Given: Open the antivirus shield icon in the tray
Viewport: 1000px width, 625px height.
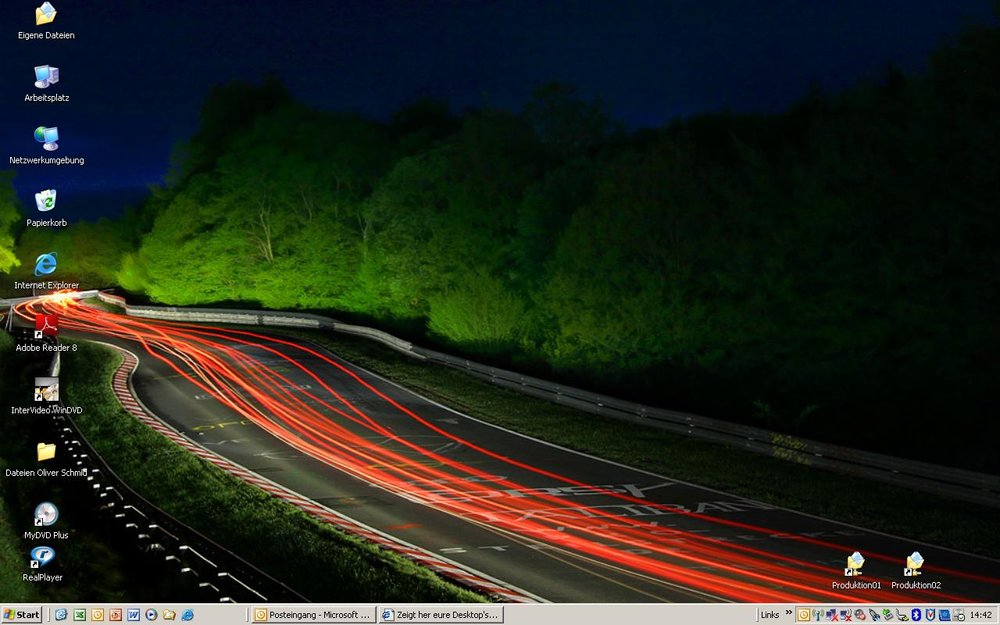Looking at the screenshot, I should click(931, 615).
